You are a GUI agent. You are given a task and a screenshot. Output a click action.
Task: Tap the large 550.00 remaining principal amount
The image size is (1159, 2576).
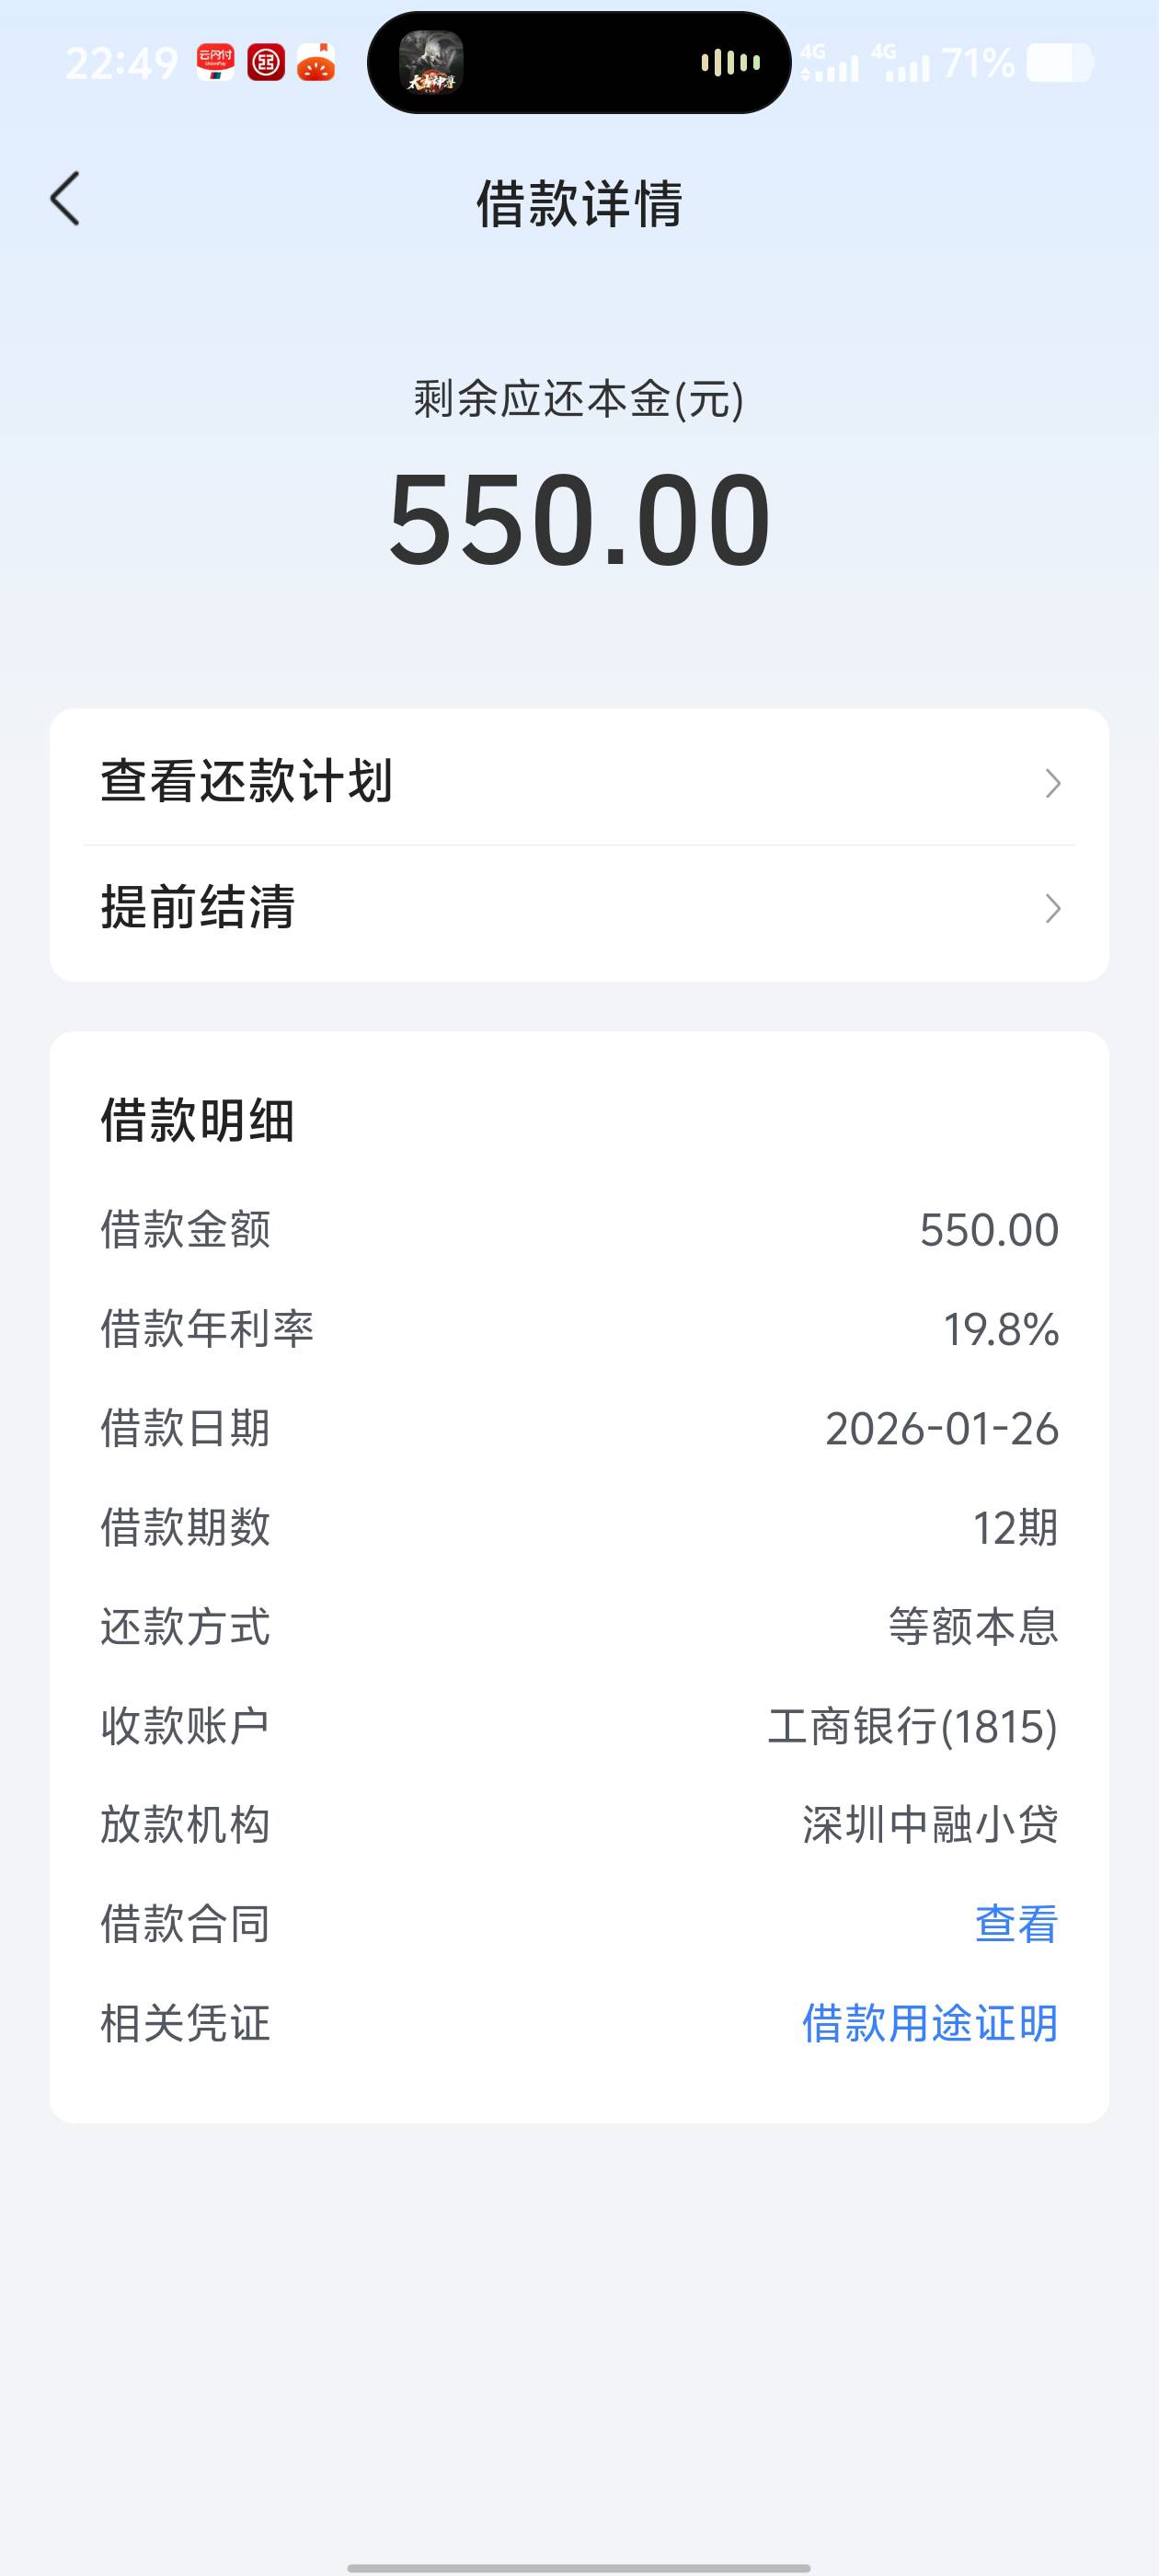coord(579,520)
